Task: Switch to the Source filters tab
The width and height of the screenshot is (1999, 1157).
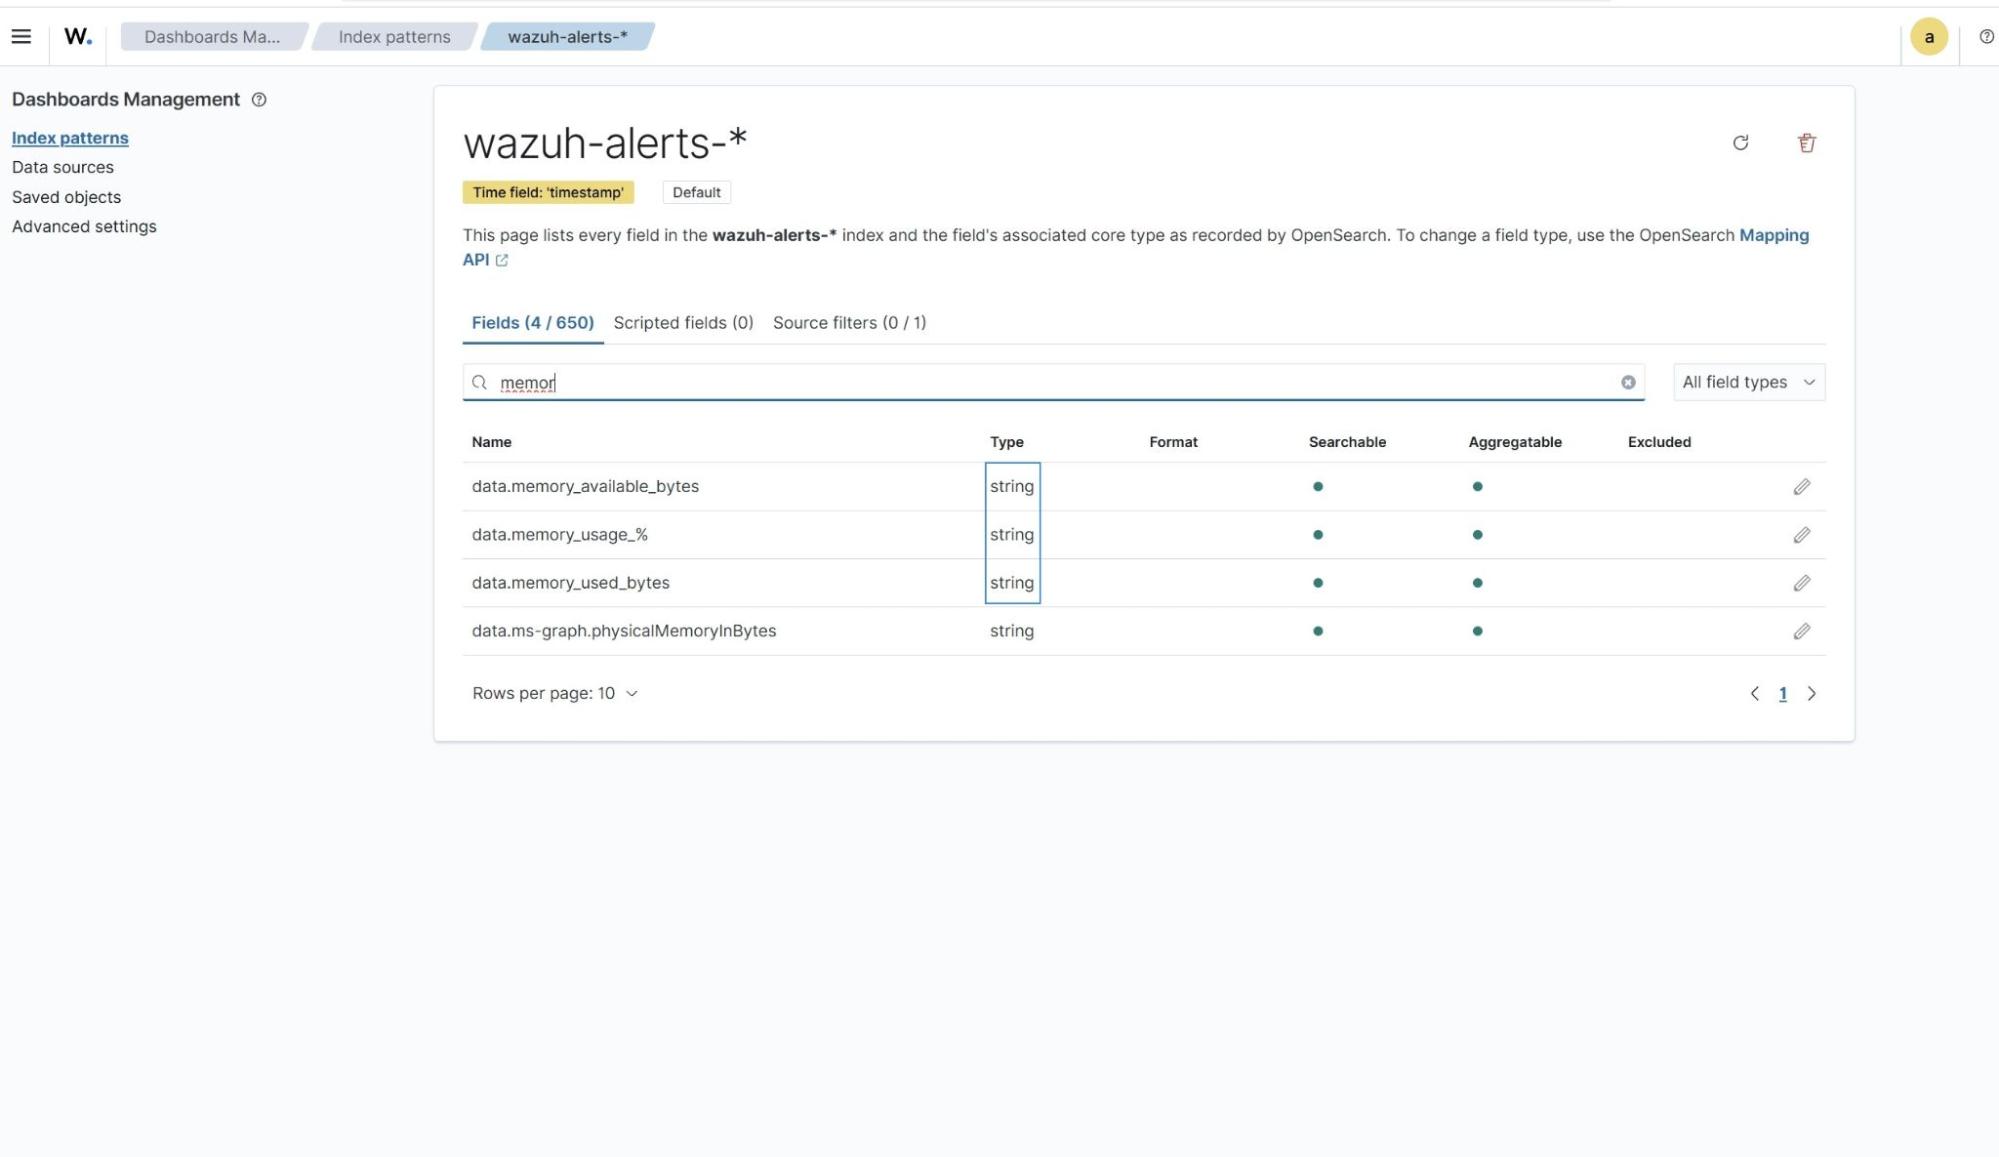Action: point(849,322)
